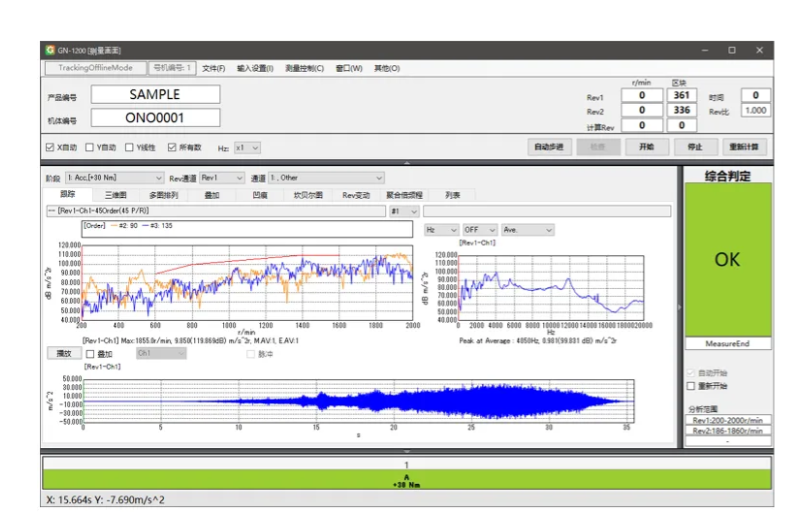Open the 阶段 dropdown showing Acc.[+30 Nm]

(113, 177)
